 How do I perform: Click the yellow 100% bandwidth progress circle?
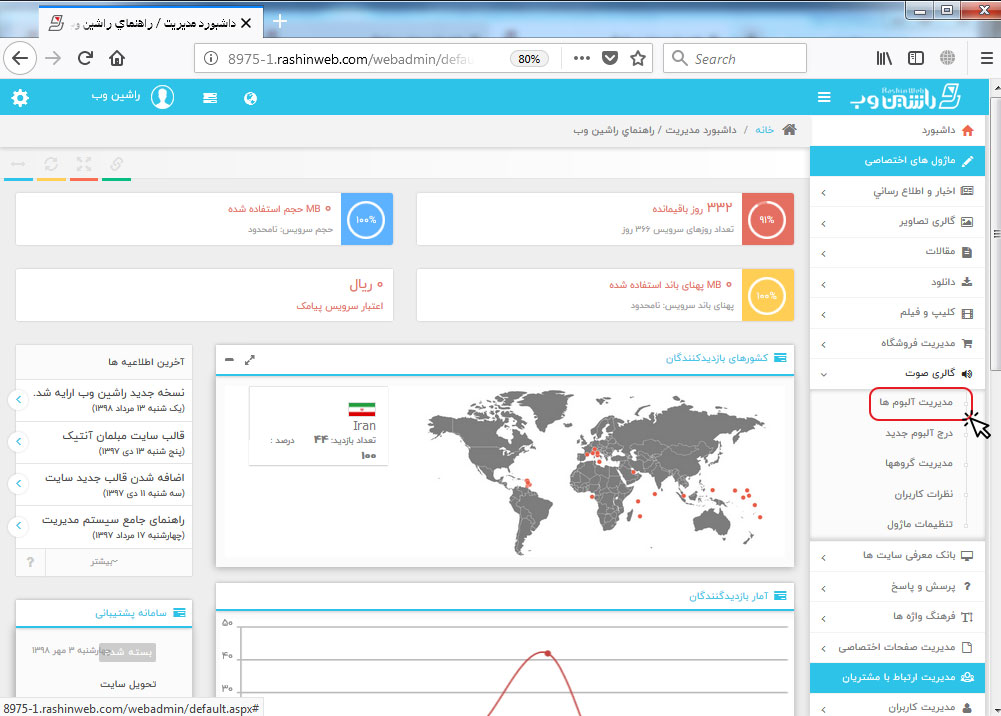[x=767, y=295]
